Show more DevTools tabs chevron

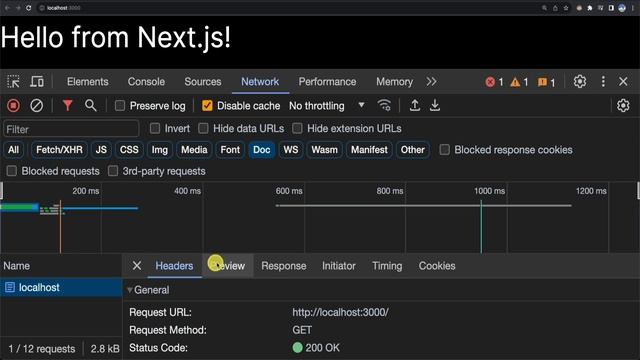[431, 82]
